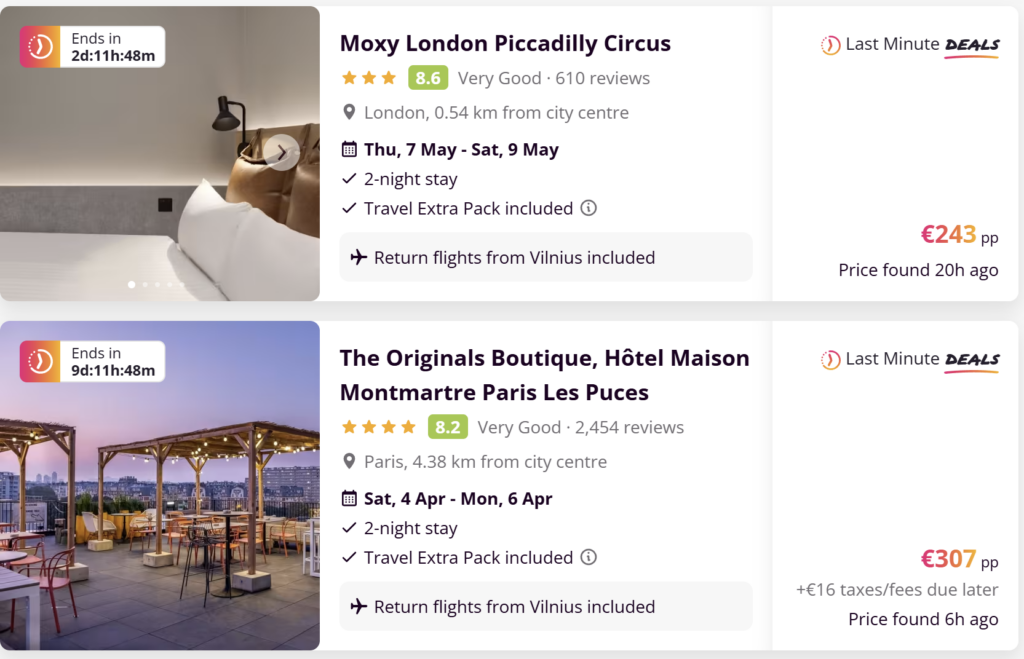1024x659 pixels.
Task: Click Last Minute Deals logo on Moxy card
Action: click(x=909, y=45)
